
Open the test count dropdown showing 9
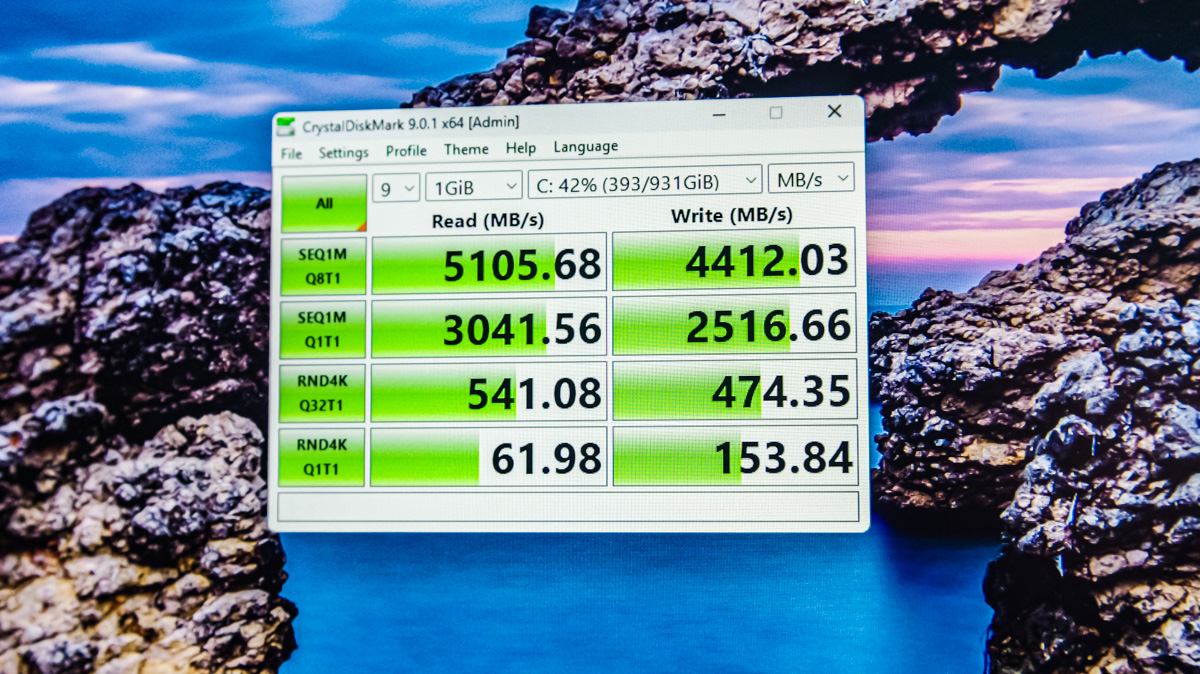[x=396, y=187]
